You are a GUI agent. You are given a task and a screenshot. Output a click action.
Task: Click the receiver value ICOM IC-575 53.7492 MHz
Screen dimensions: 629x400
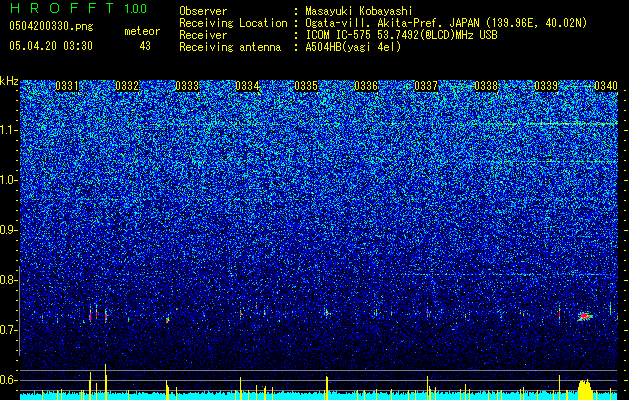(x=401, y=35)
